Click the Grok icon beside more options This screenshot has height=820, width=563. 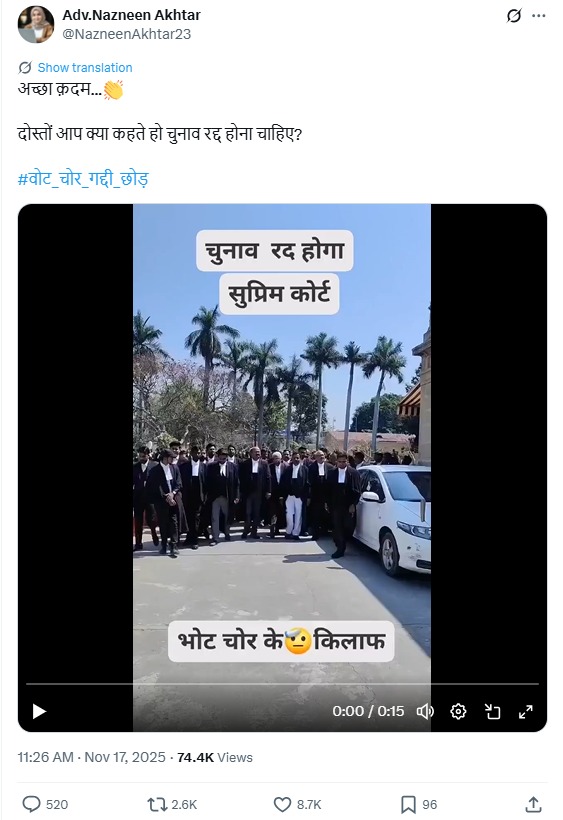tap(514, 16)
